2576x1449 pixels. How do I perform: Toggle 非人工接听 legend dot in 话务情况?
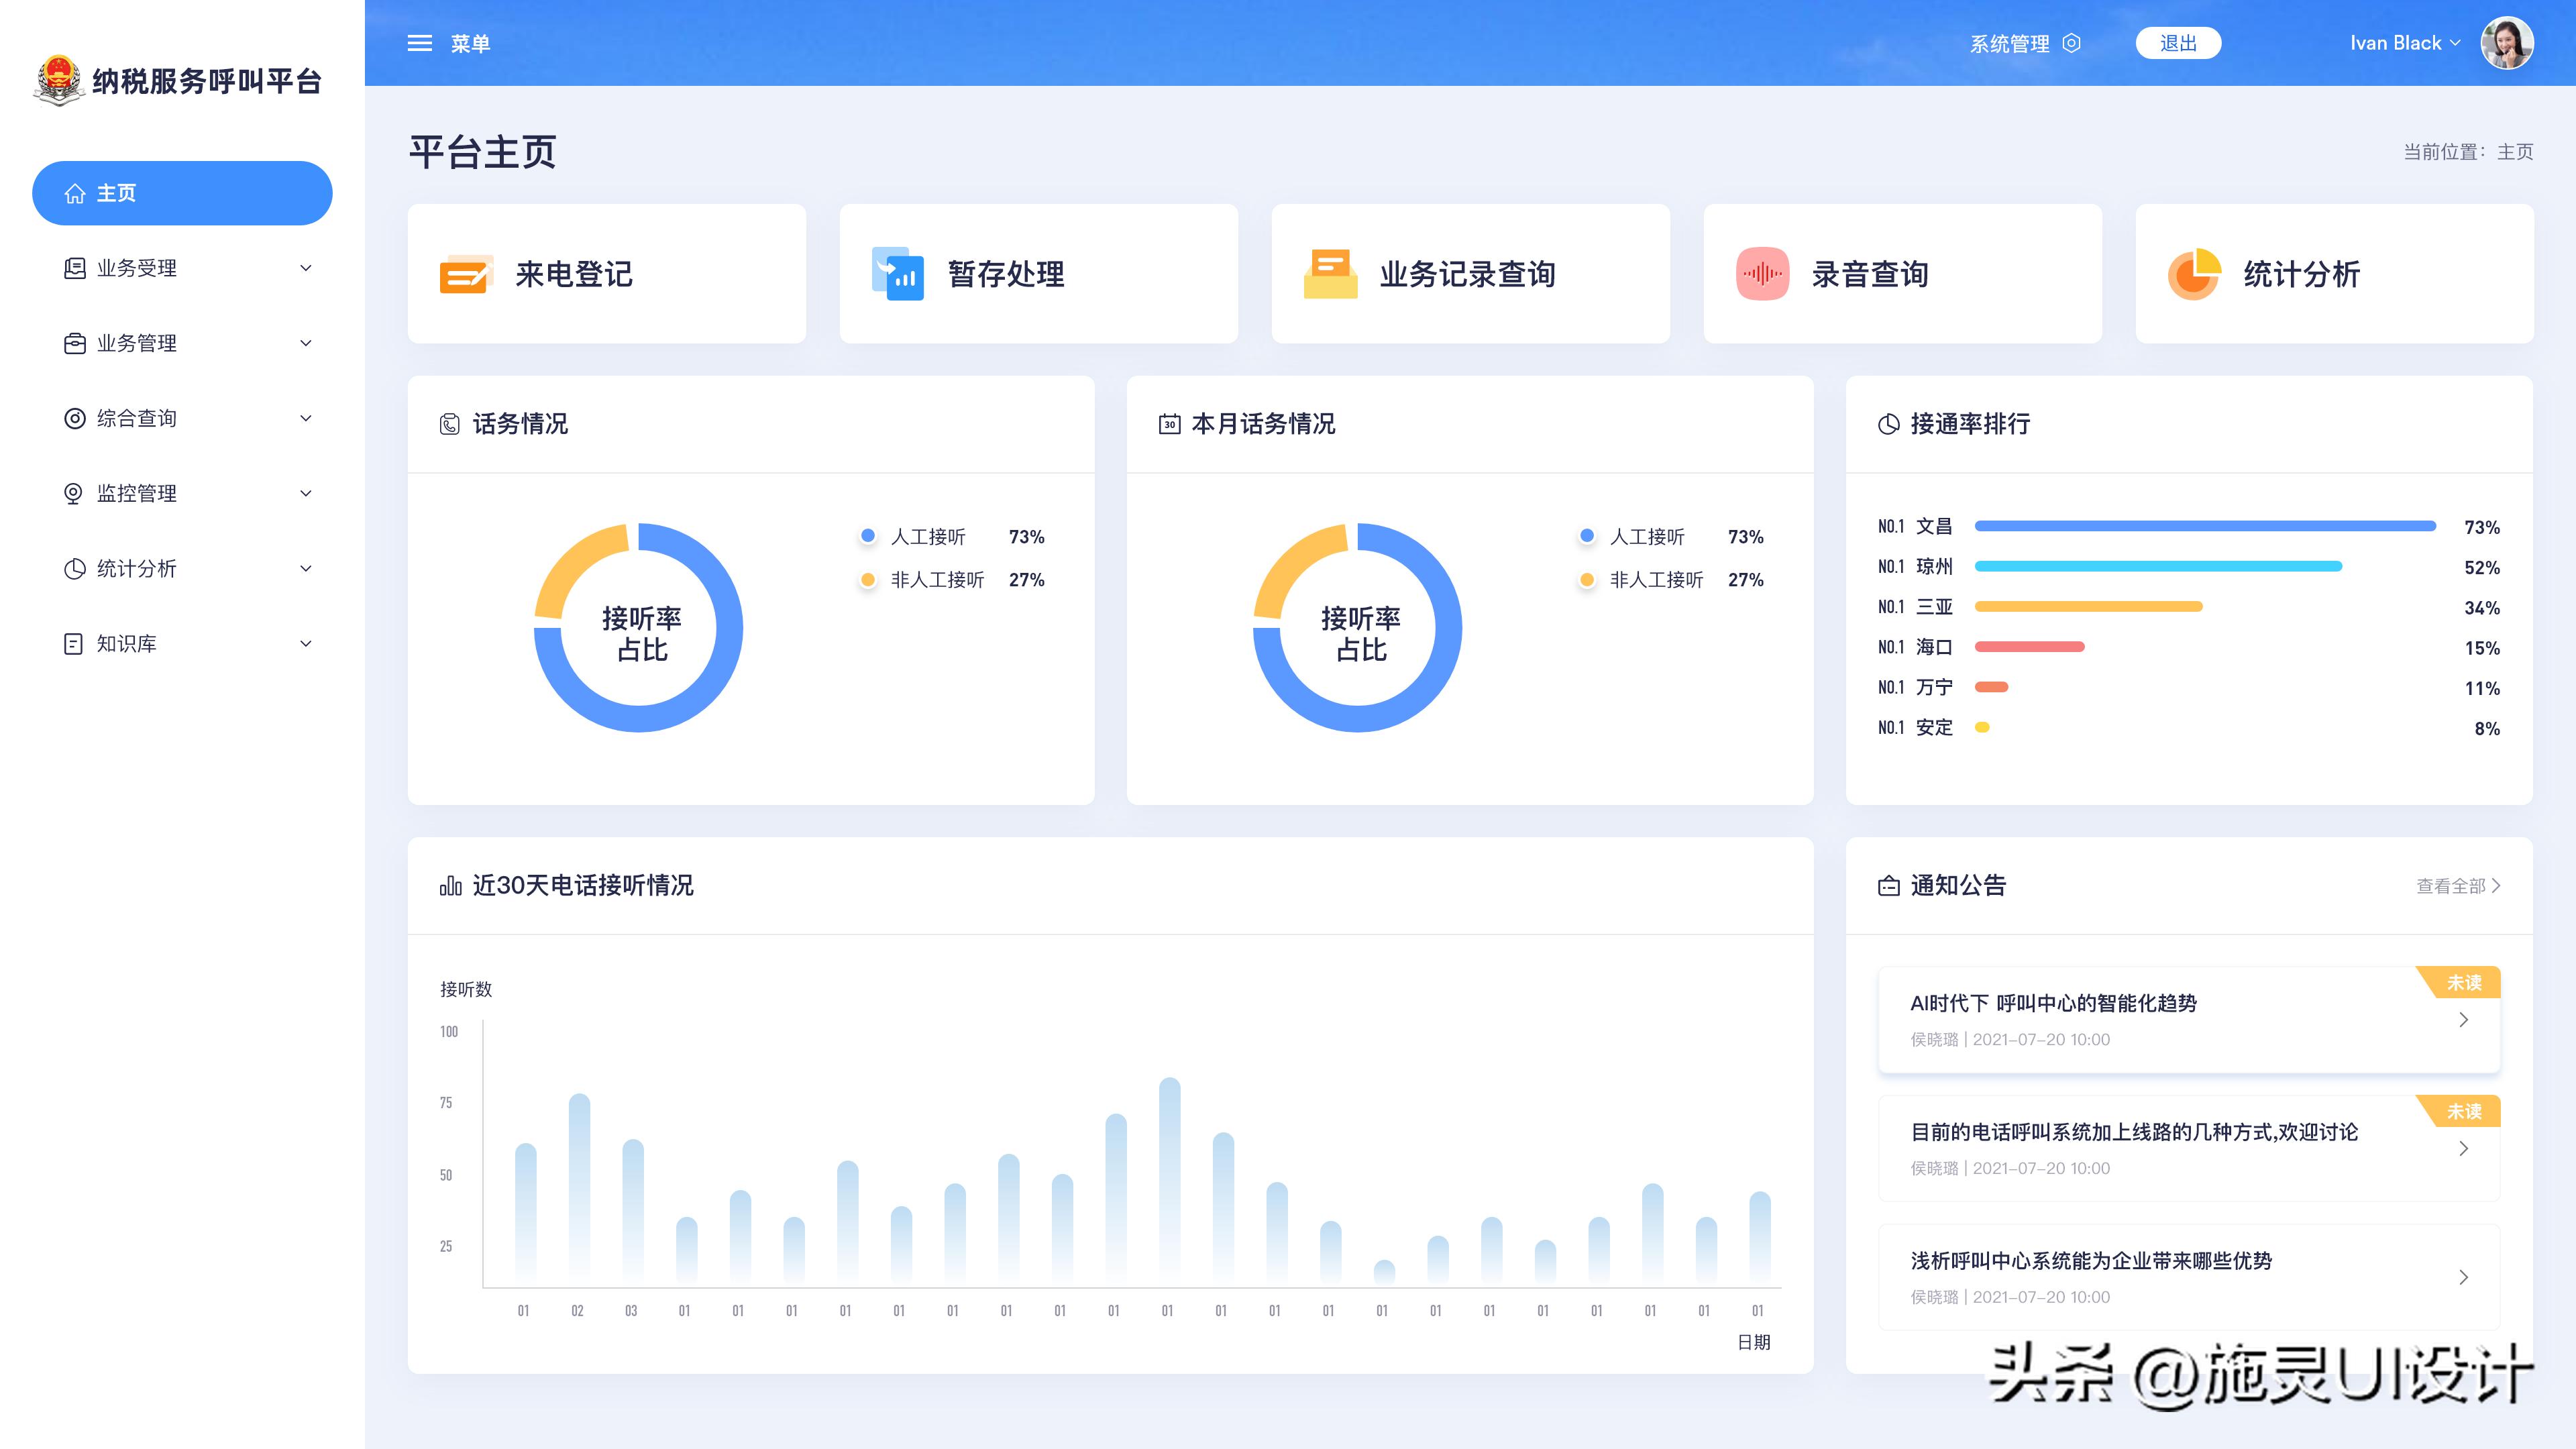coord(868,580)
